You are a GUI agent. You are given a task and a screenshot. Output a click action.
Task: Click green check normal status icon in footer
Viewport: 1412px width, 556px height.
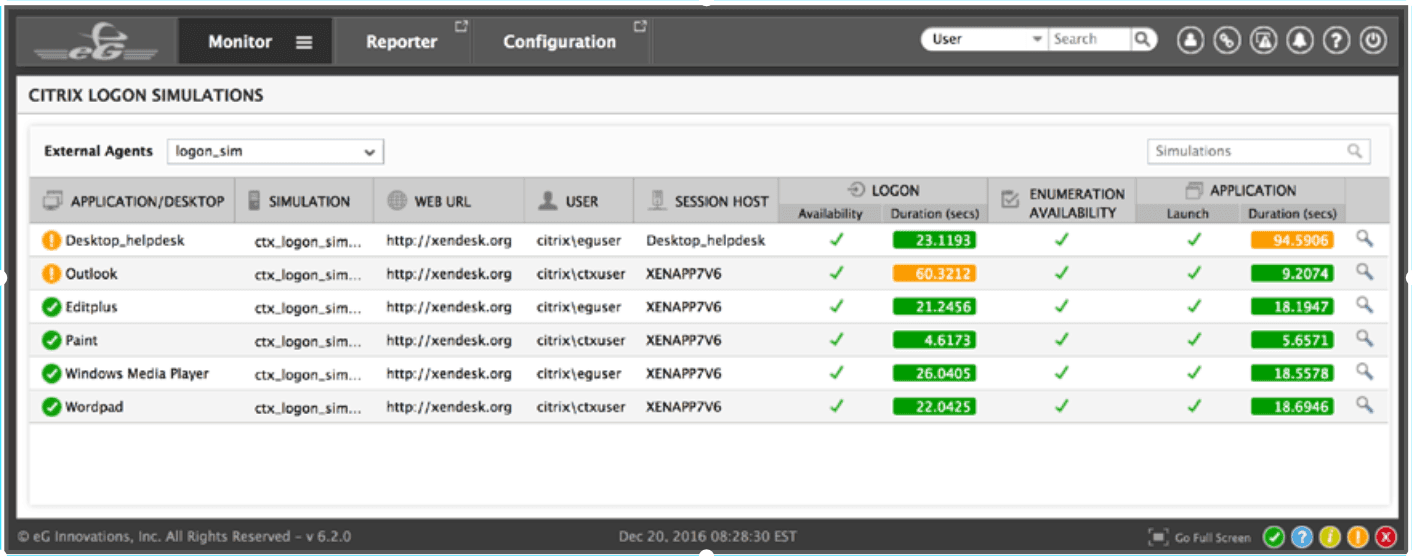1274,537
